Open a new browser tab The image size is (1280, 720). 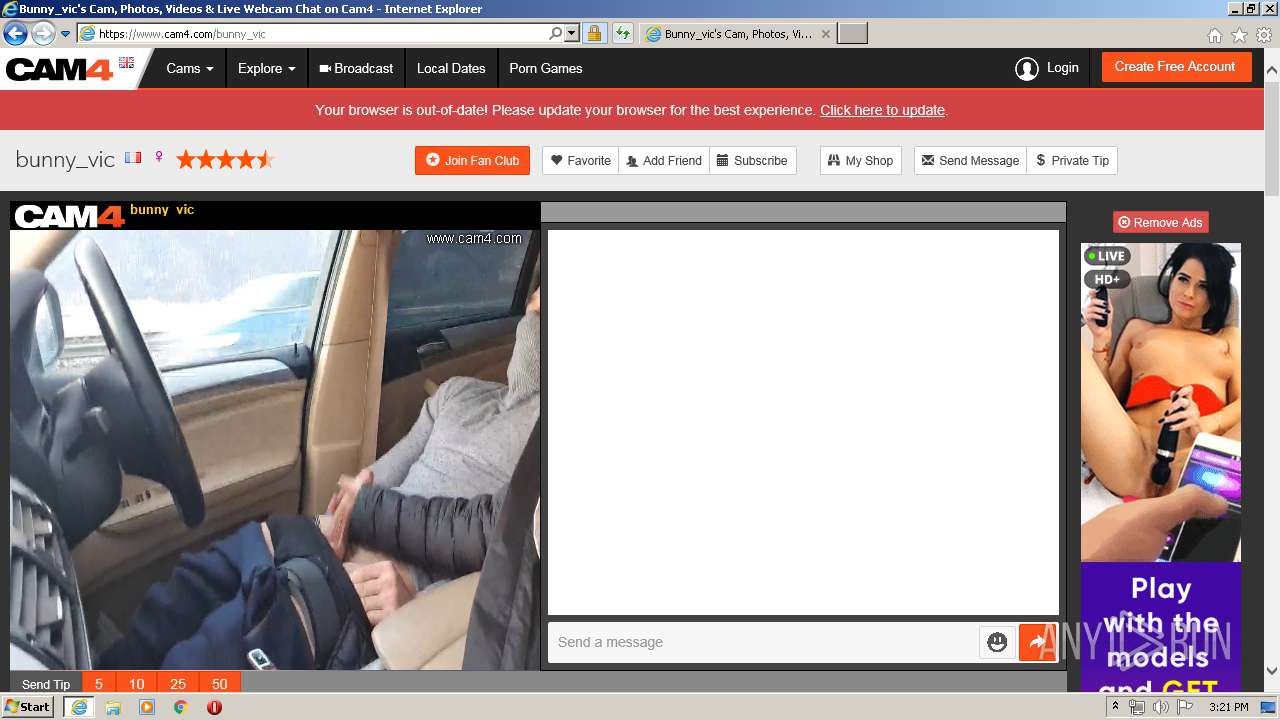pos(852,34)
